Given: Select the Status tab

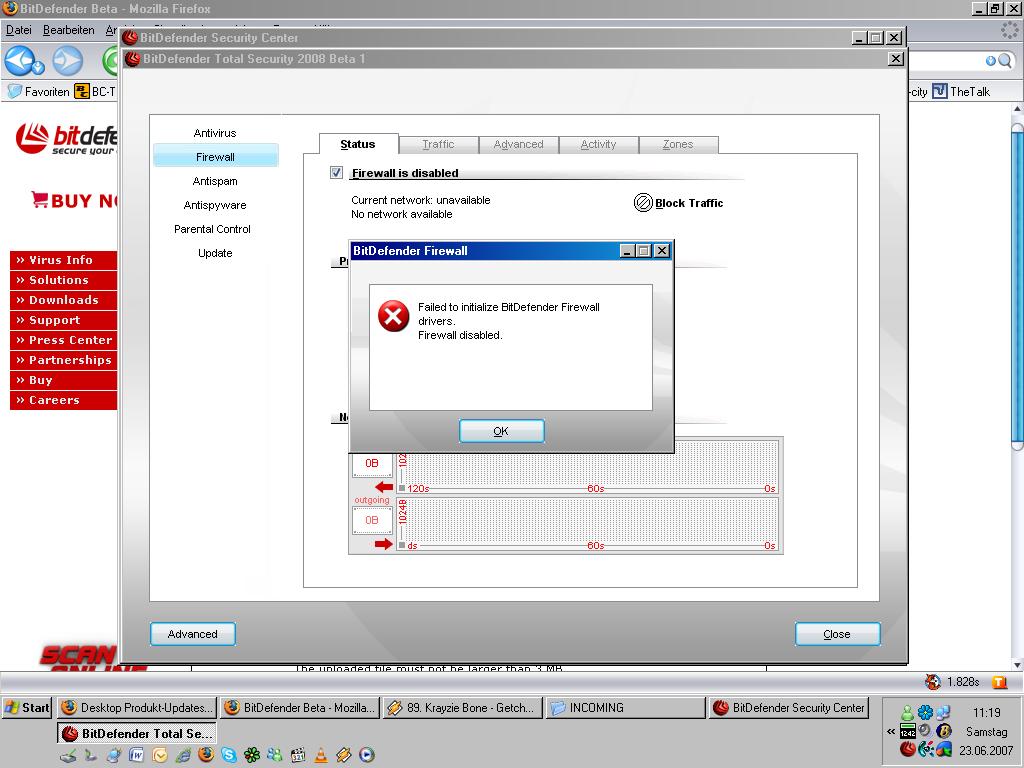Looking at the screenshot, I should coord(358,144).
